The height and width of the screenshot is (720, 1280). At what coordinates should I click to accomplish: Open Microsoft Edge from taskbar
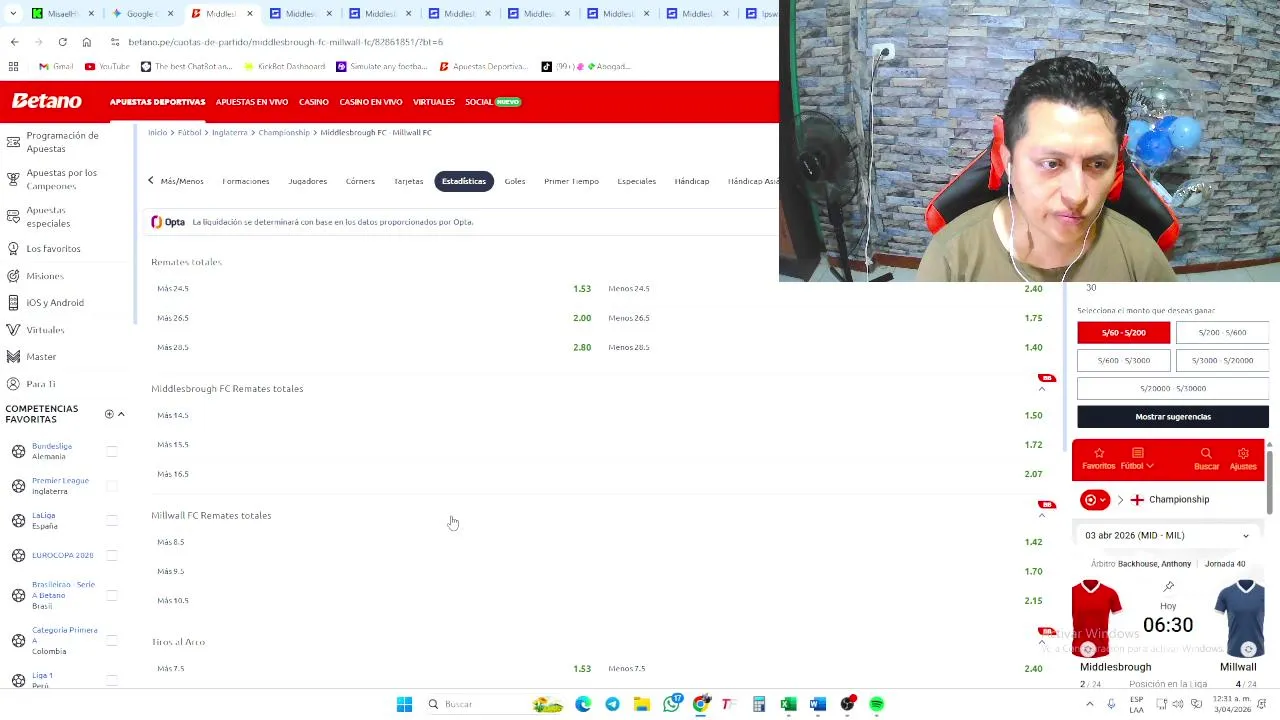[x=583, y=704]
